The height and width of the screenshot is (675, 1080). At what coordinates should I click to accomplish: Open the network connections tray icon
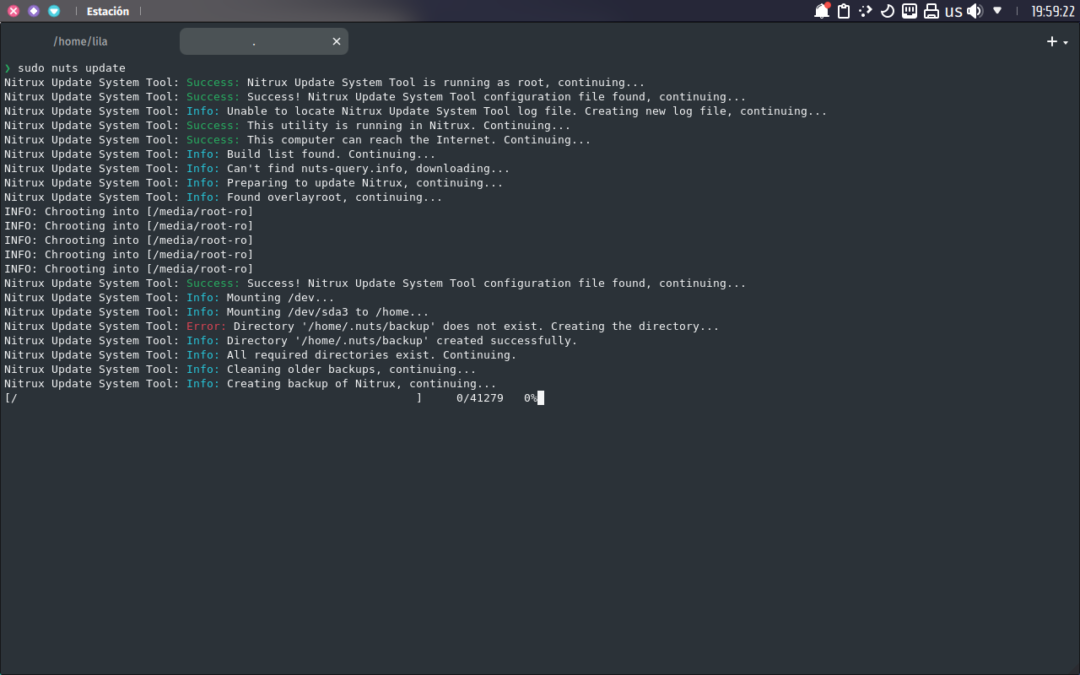[x=909, y=11]
